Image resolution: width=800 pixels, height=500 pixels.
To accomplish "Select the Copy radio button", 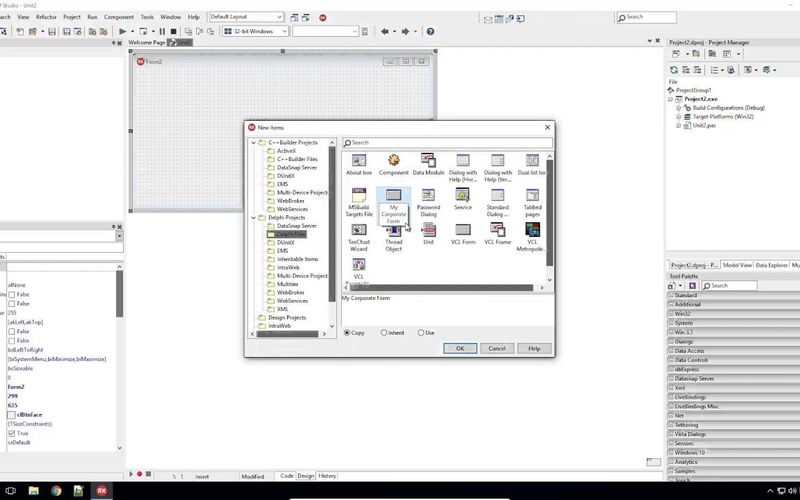I will [347, 332].
